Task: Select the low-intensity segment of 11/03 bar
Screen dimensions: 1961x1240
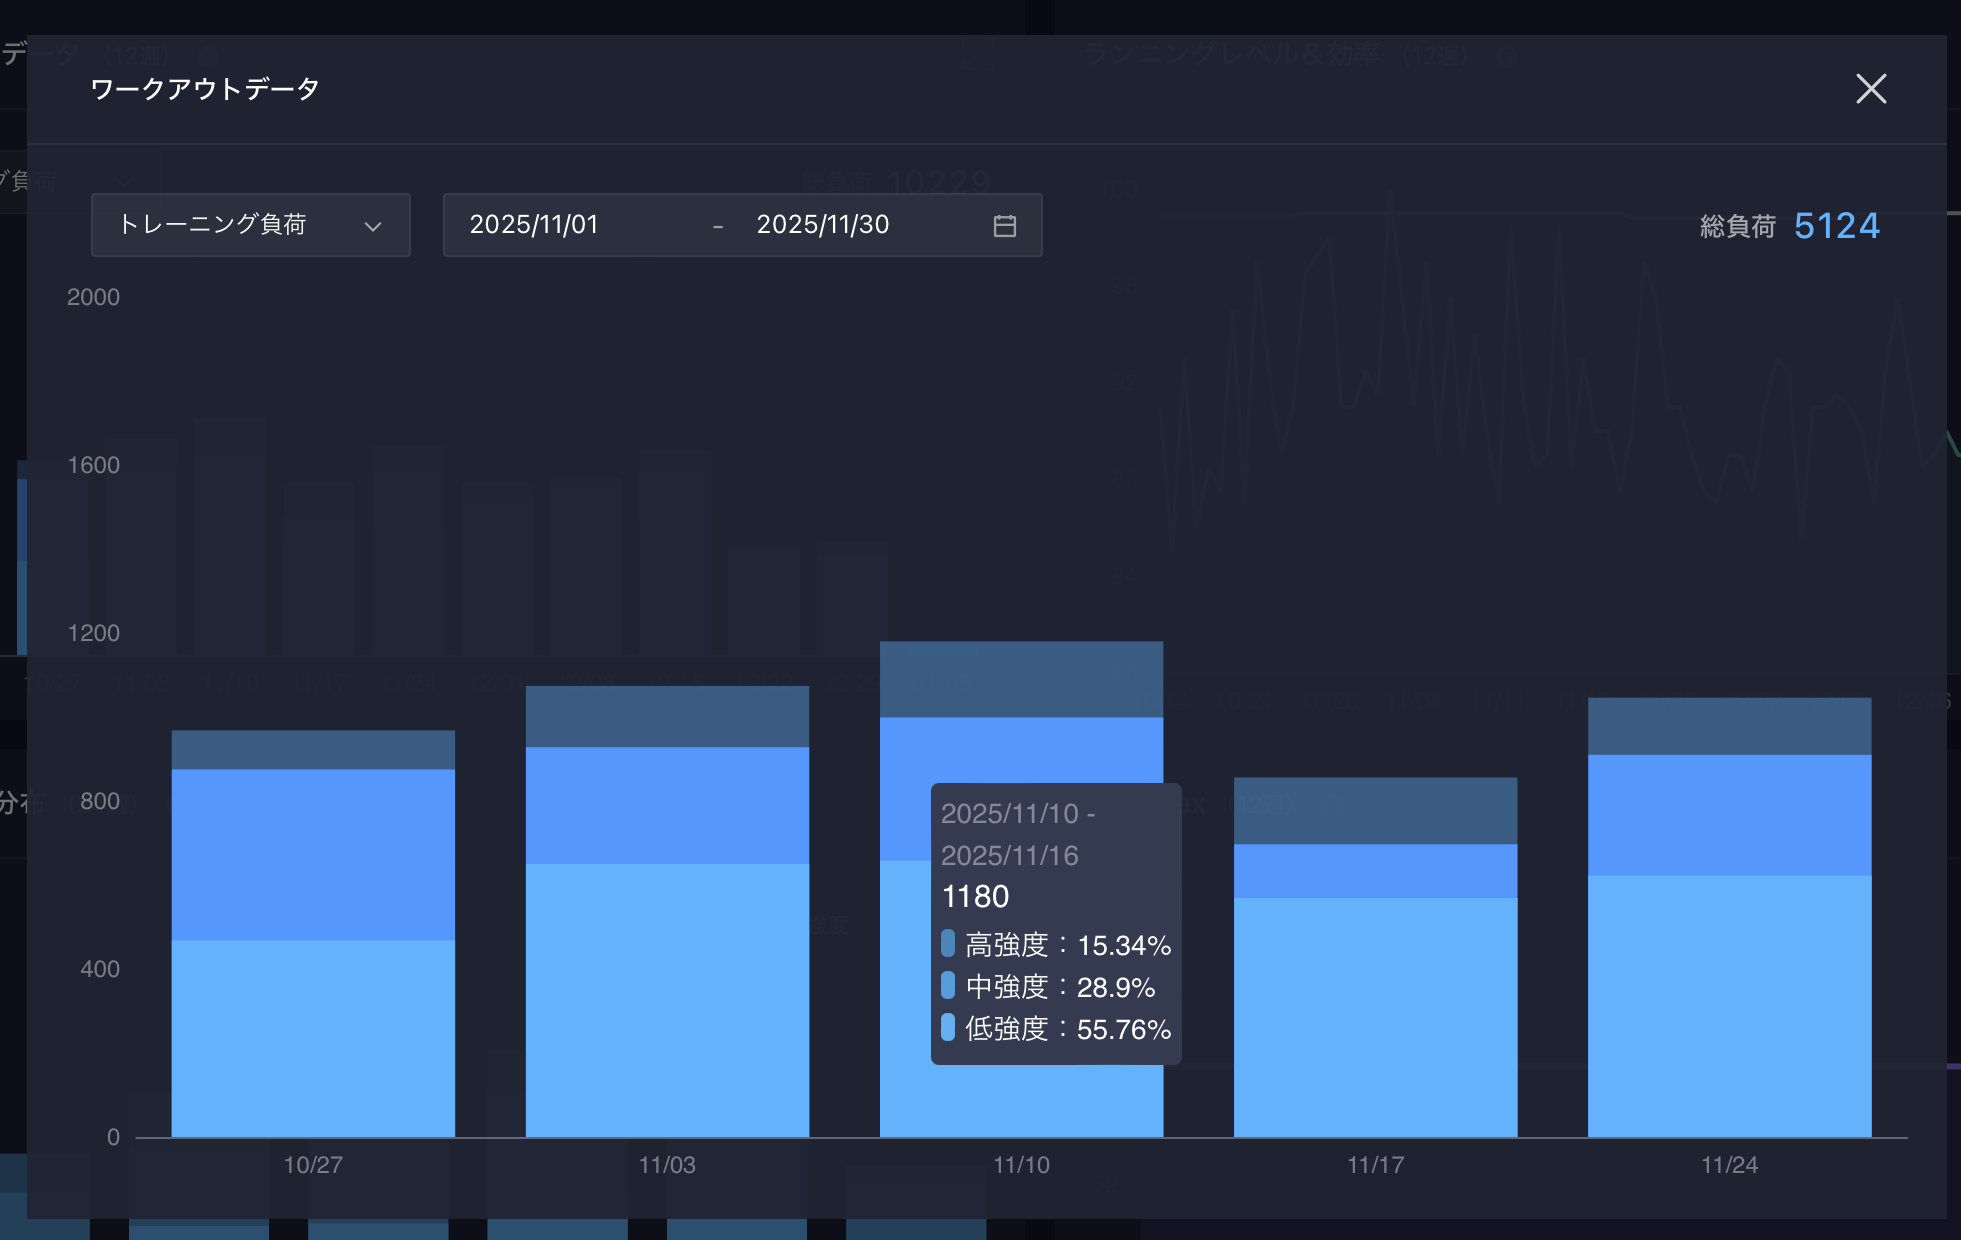Action: [667, 999]
